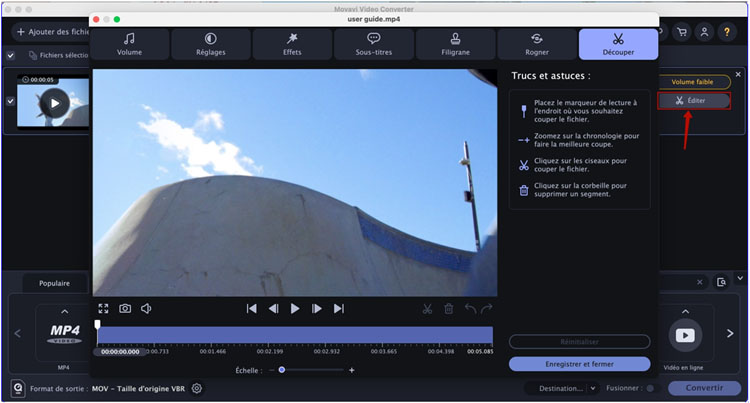Open the output format settings gear
Screen dimensions: 750x403
point(197,389)
